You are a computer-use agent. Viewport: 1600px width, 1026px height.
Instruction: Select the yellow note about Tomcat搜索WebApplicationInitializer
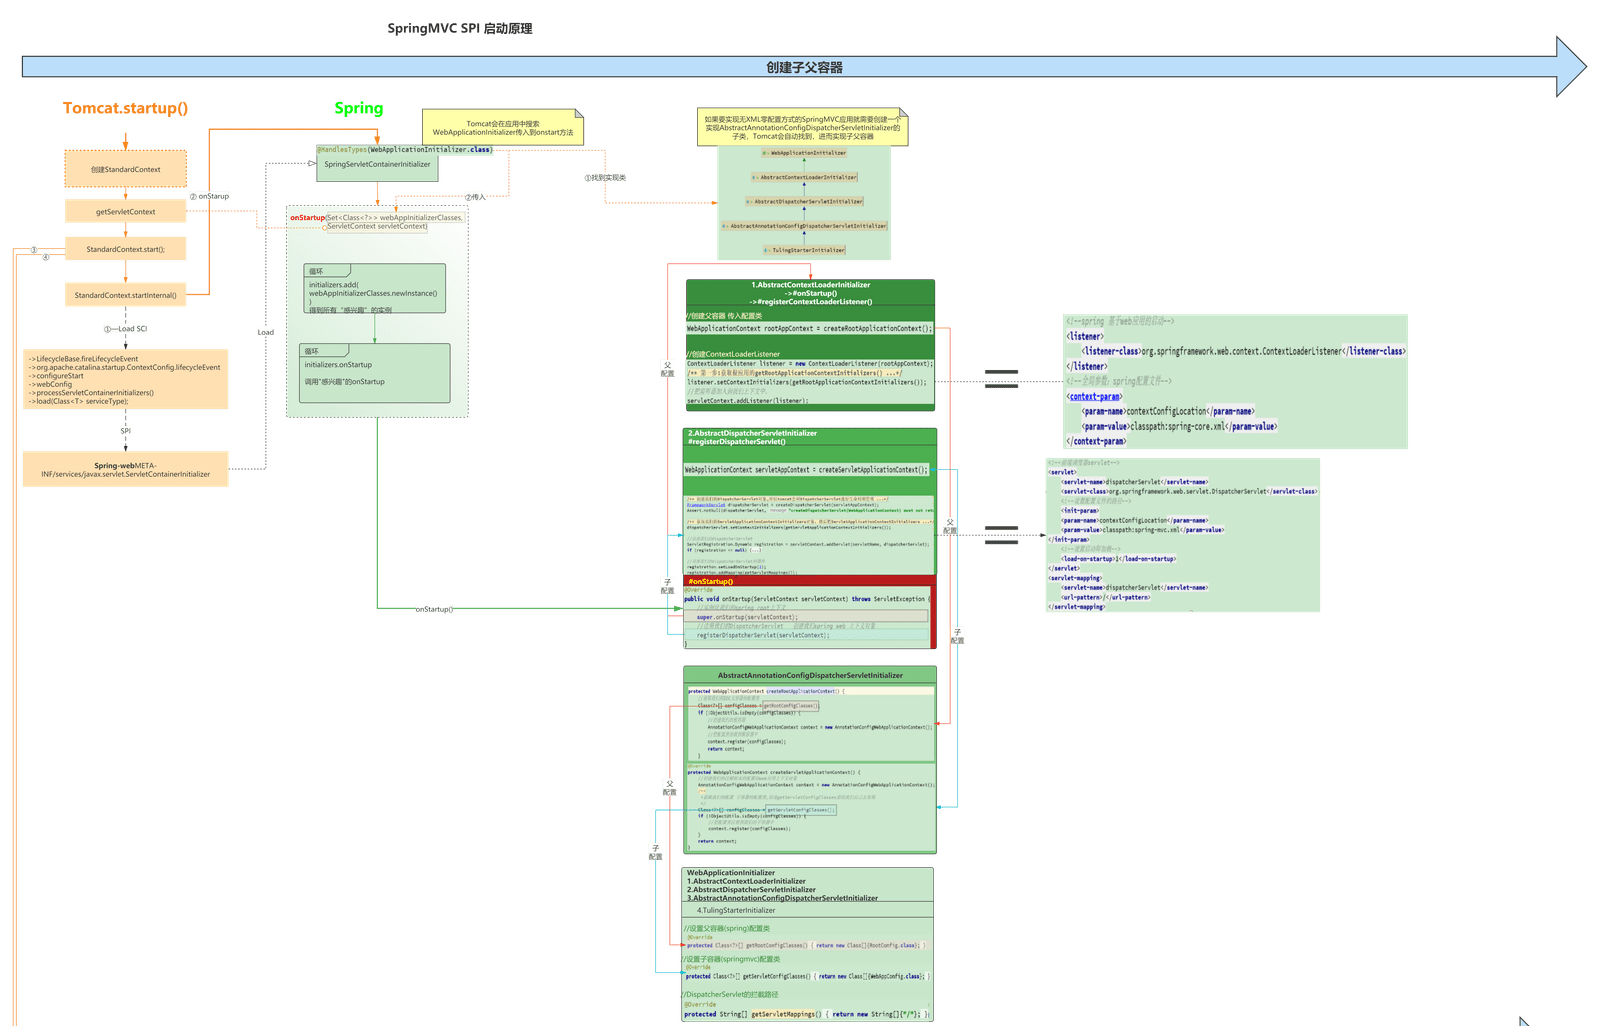coord(503,128)
